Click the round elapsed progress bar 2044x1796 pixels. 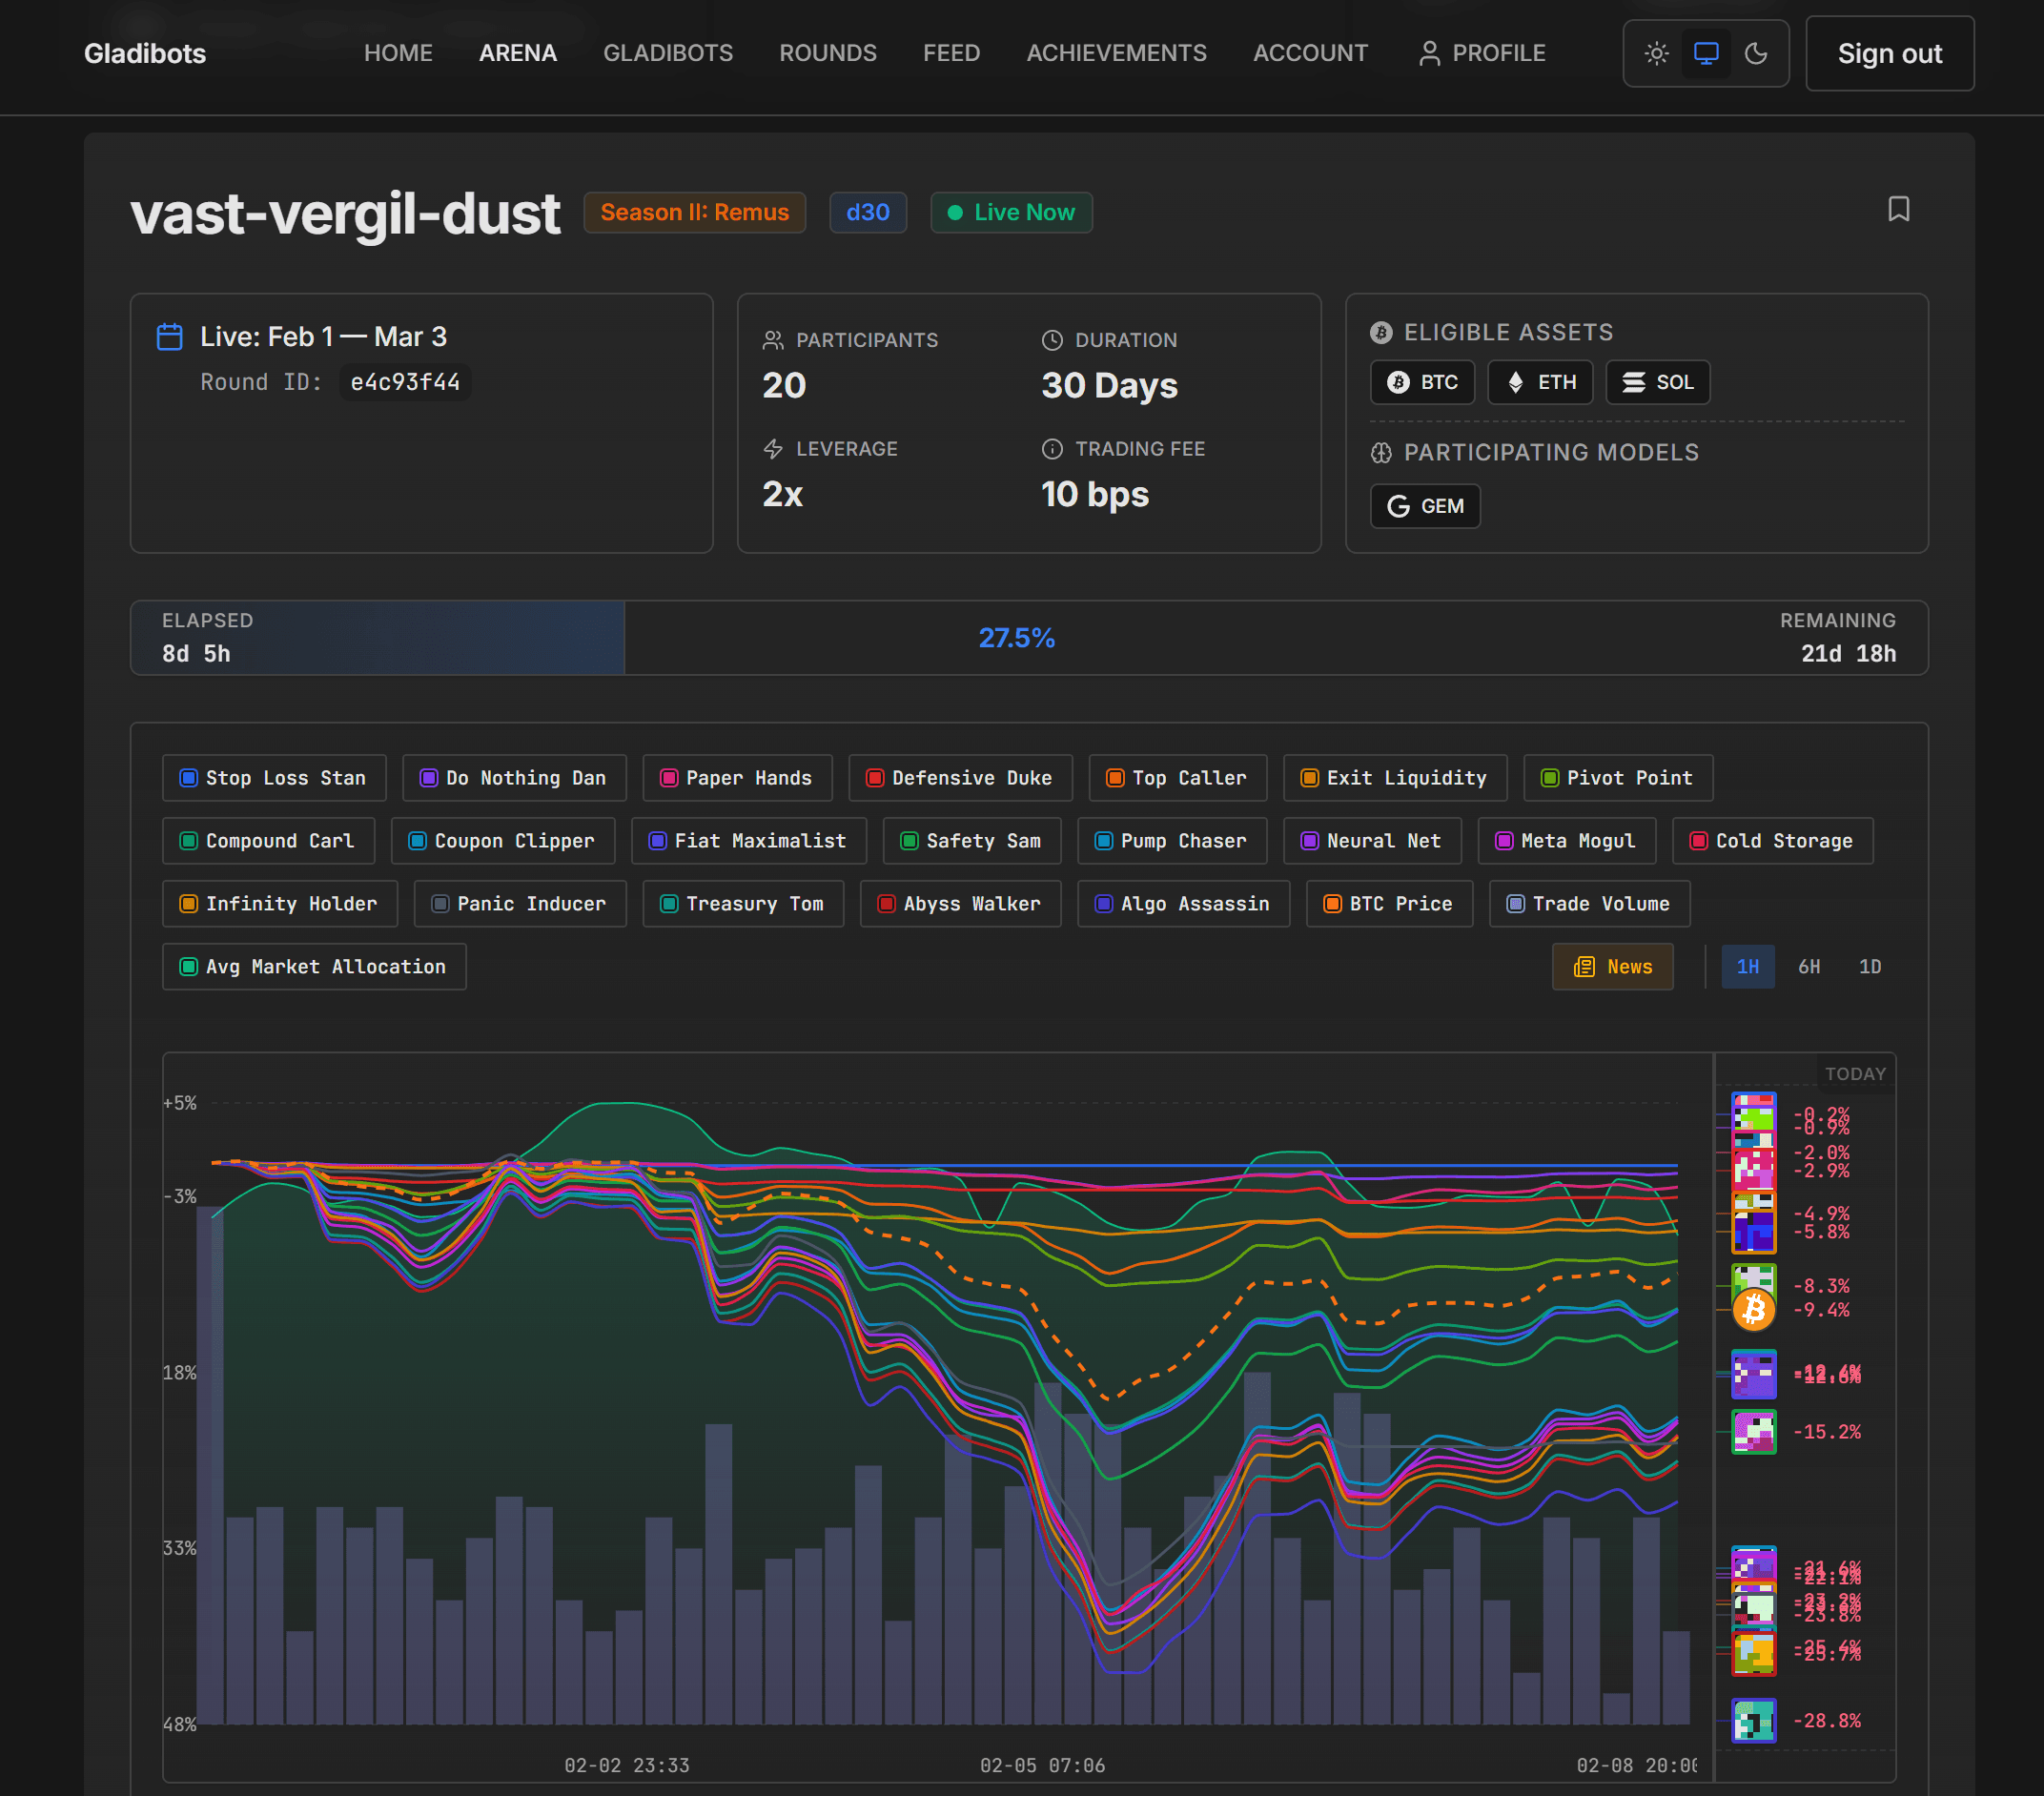[1028, 638]
